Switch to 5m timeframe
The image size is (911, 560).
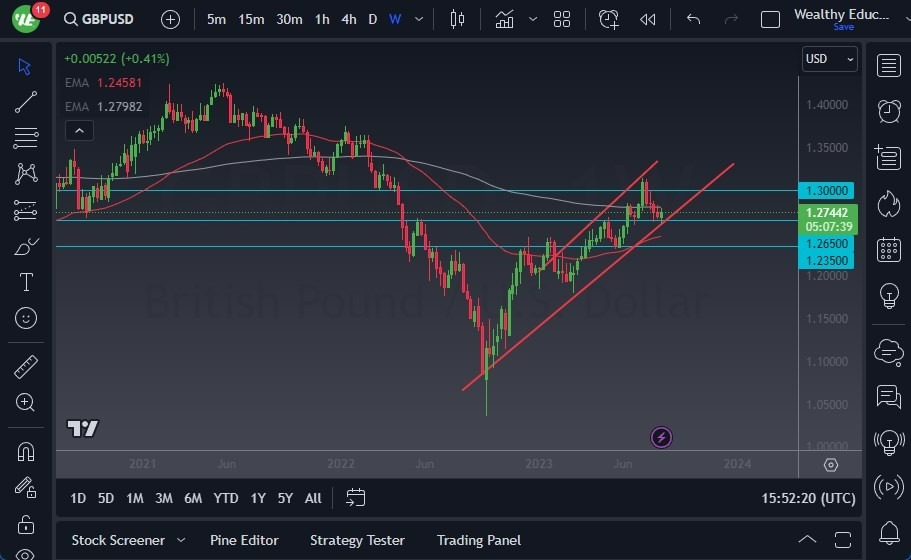point(216,19)
